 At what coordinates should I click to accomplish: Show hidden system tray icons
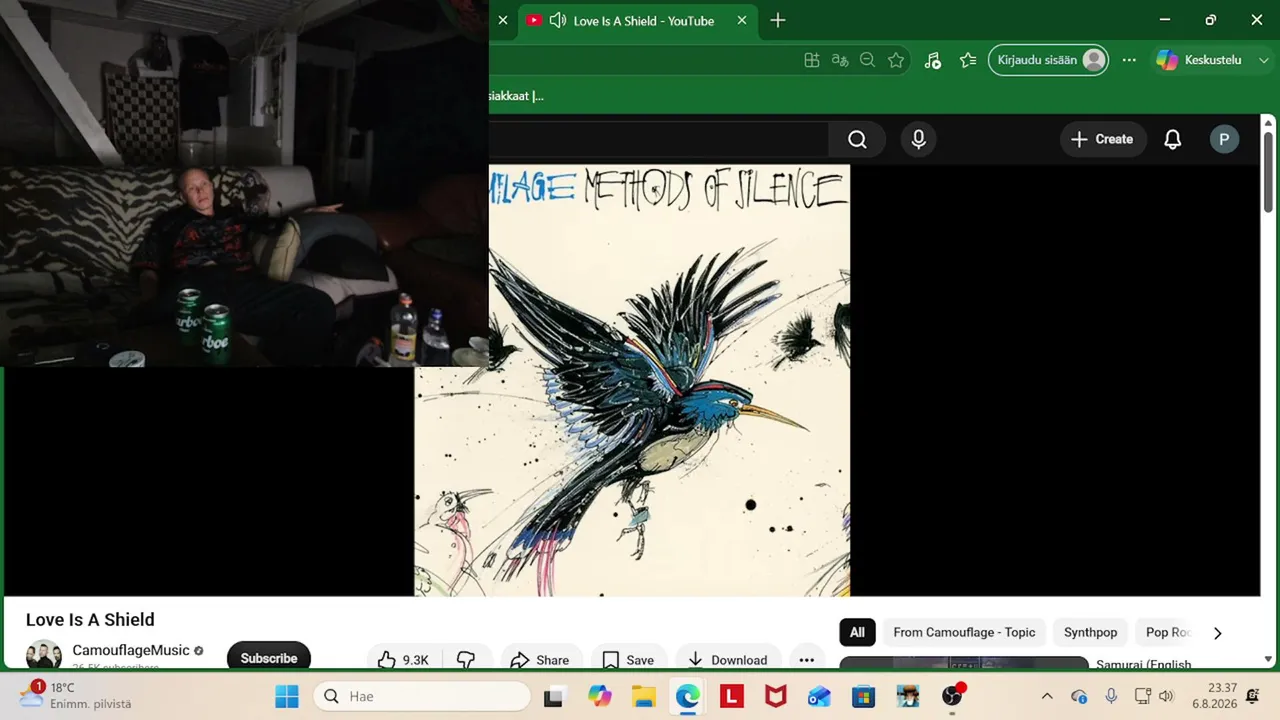click(1047, 696)
